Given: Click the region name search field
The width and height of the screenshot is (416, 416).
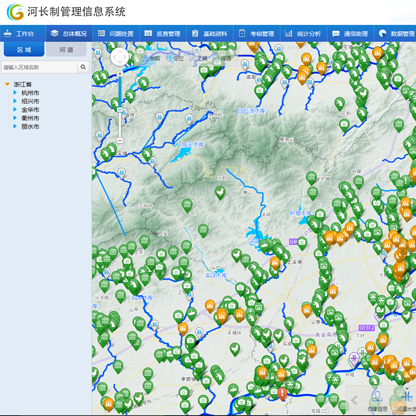Looking at the screenshot, I should pyautogui.click(x=39, y=67).
